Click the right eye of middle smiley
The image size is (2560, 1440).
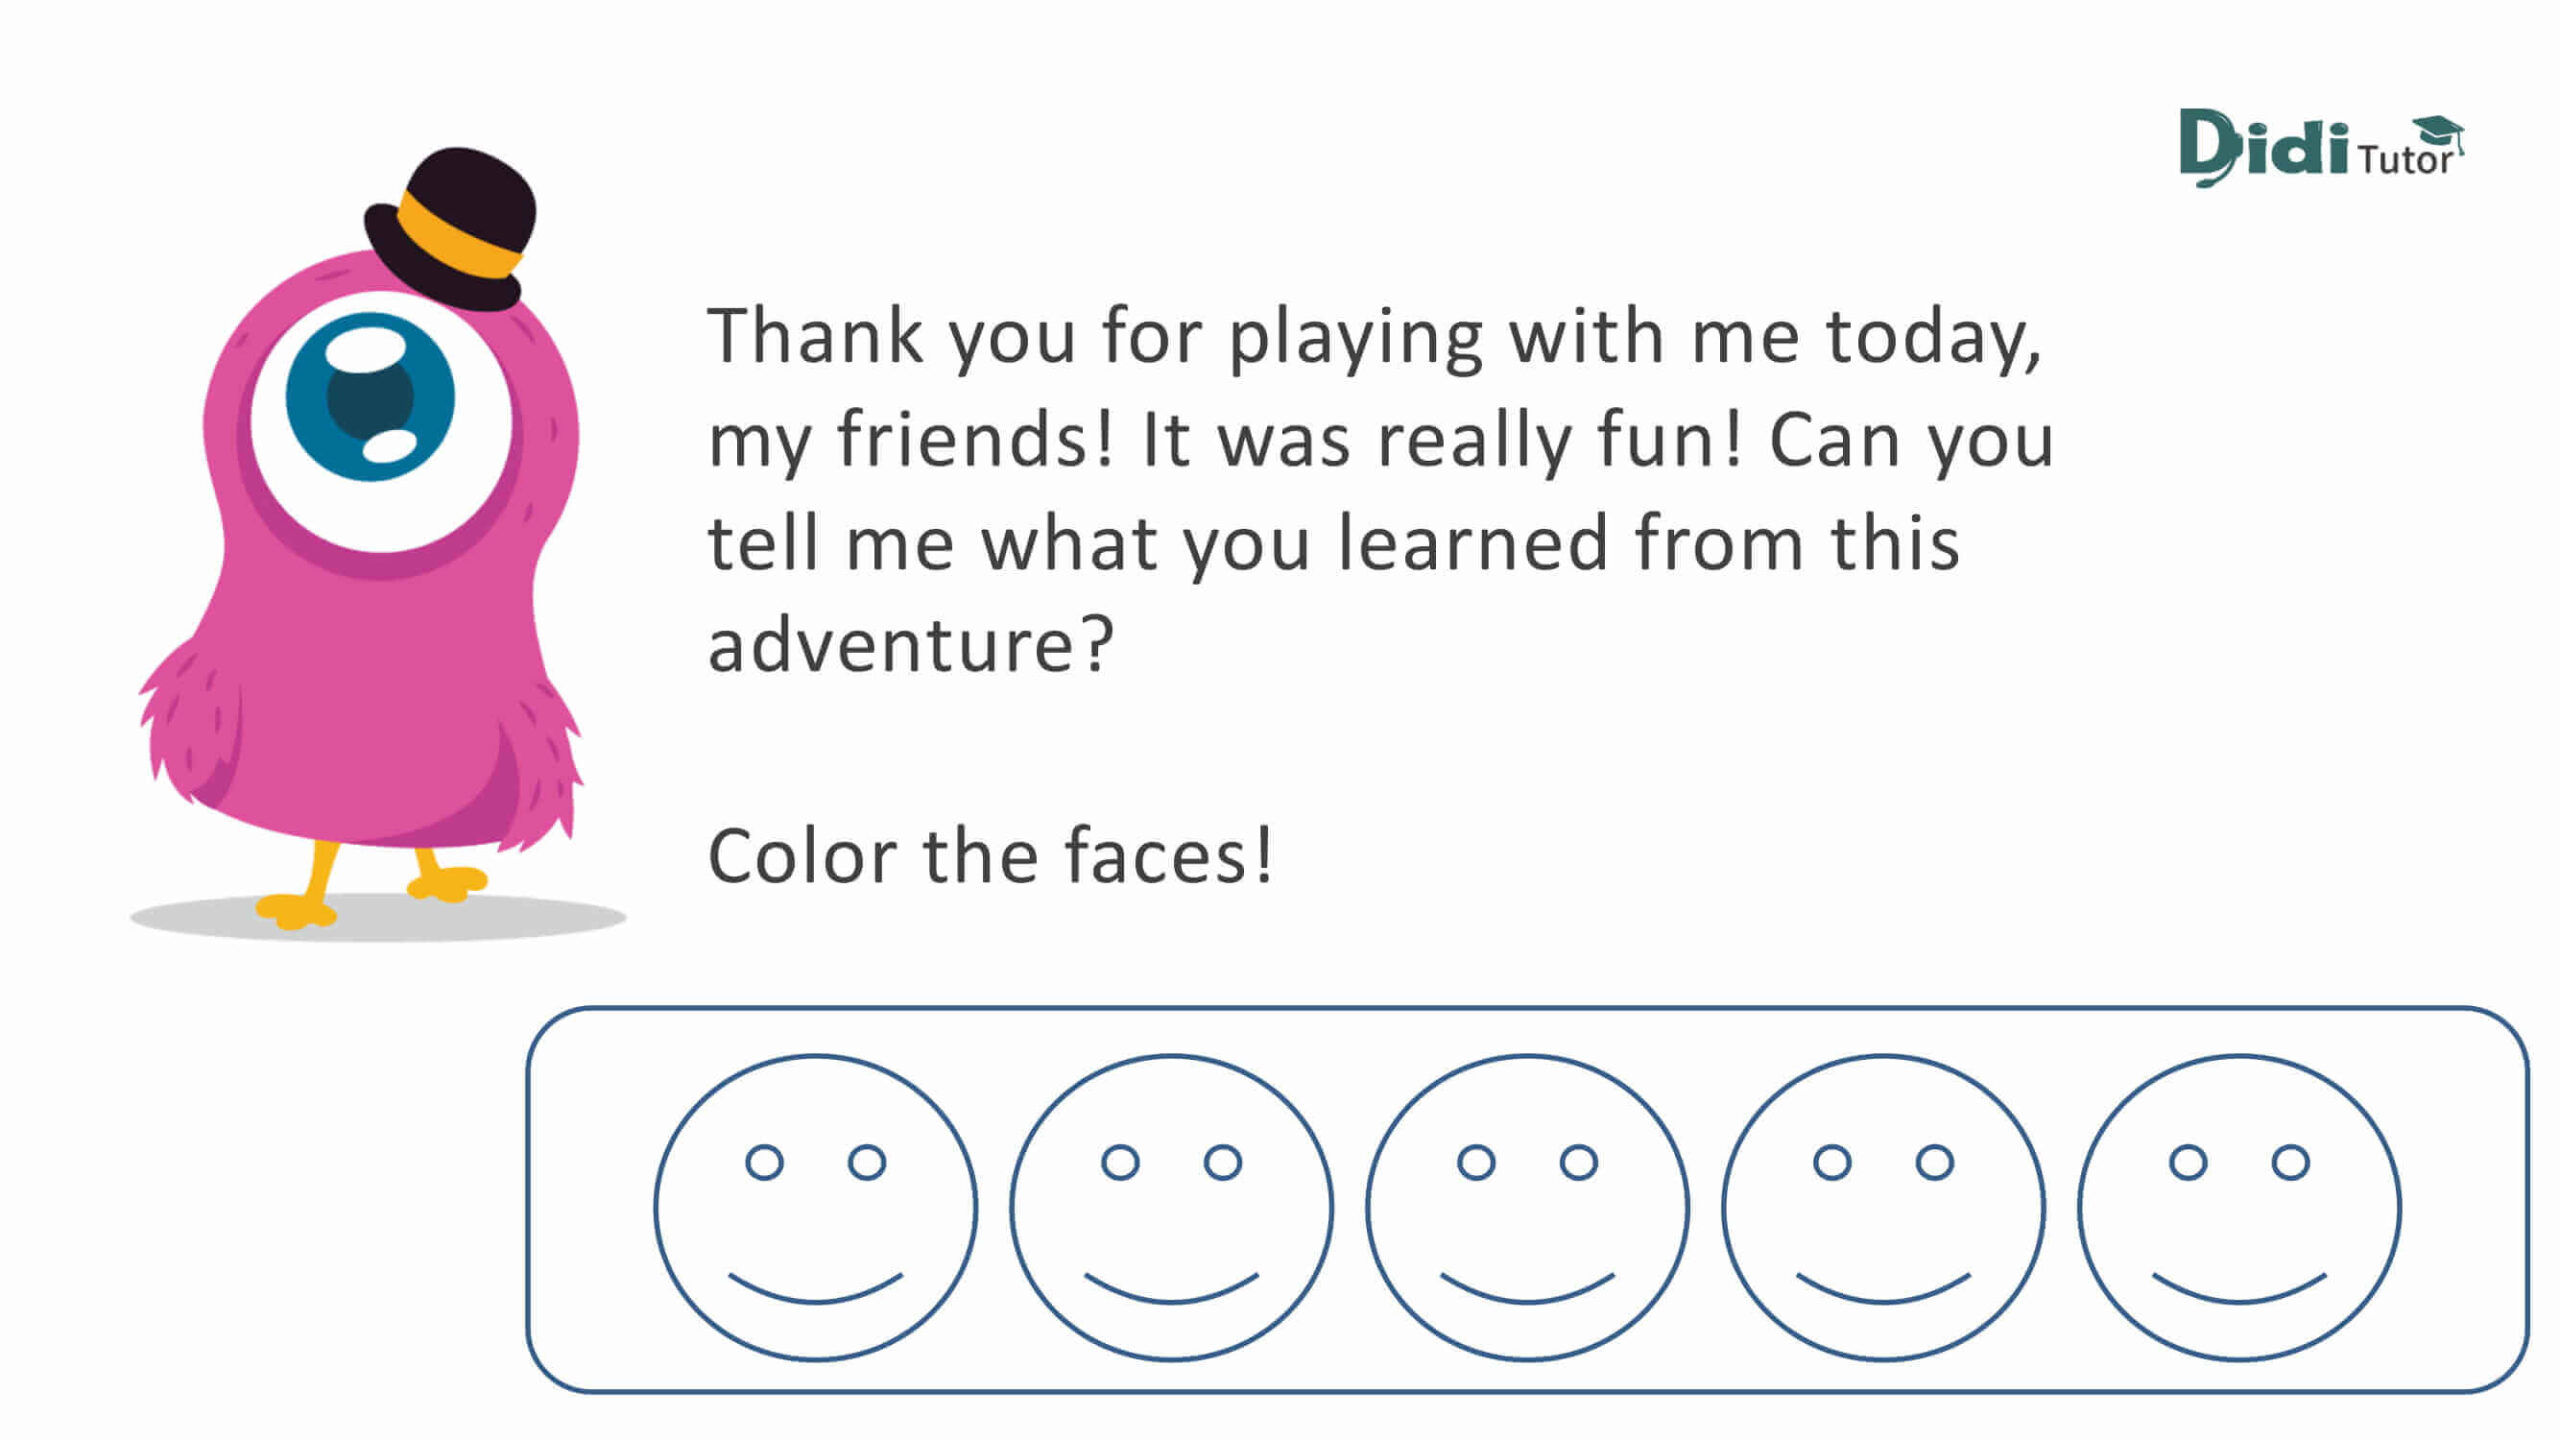pos(1578,1162)
